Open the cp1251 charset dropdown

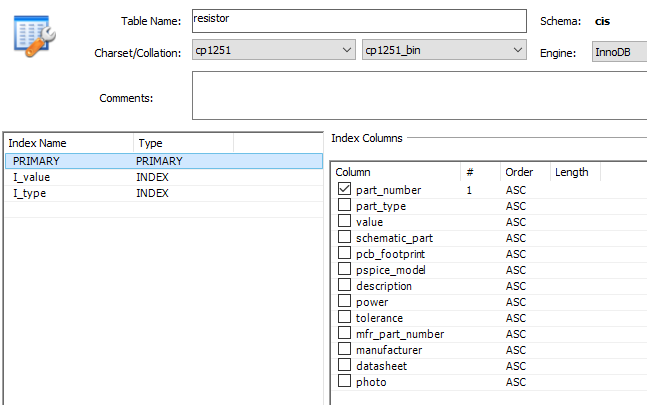pos(273,50)
